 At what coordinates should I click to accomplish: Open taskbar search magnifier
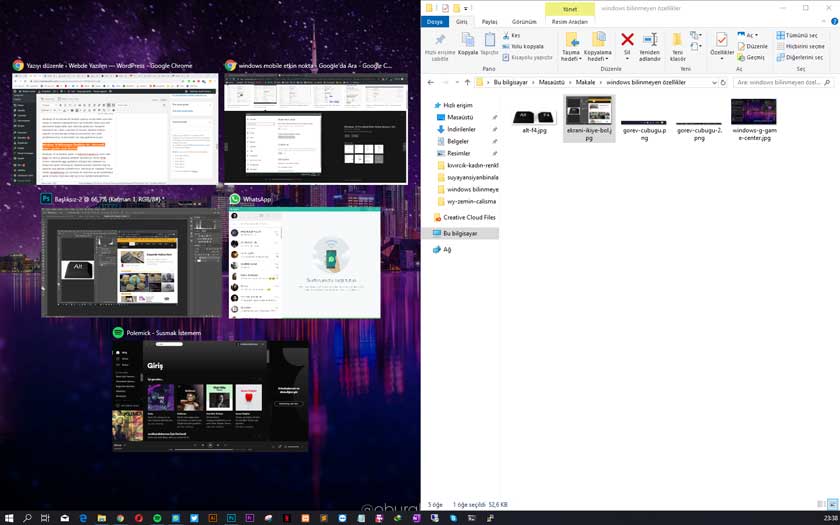point(27,518)
